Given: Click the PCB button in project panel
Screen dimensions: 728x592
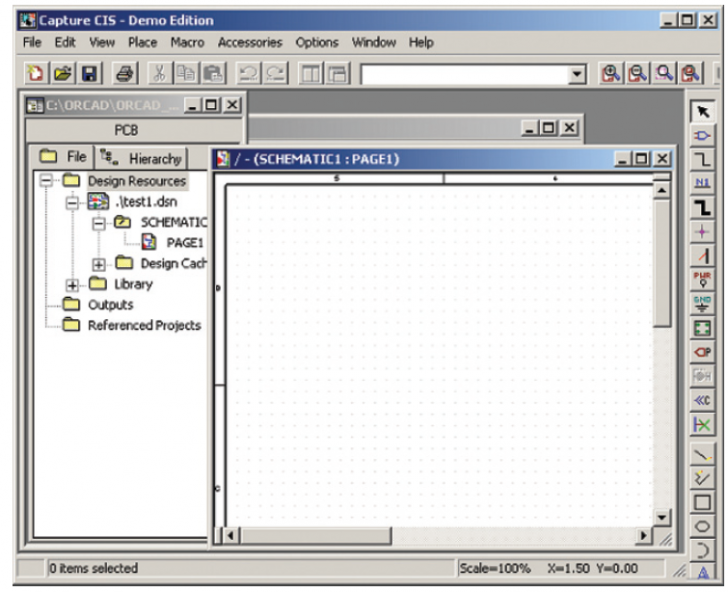Looking at the screenshot, I should point(126,130).
